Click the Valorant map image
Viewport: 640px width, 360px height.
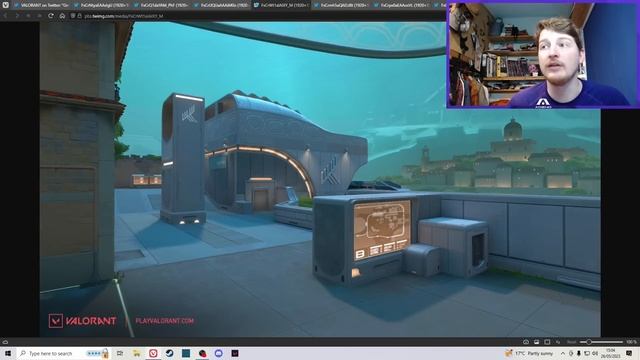click(320, 179)
